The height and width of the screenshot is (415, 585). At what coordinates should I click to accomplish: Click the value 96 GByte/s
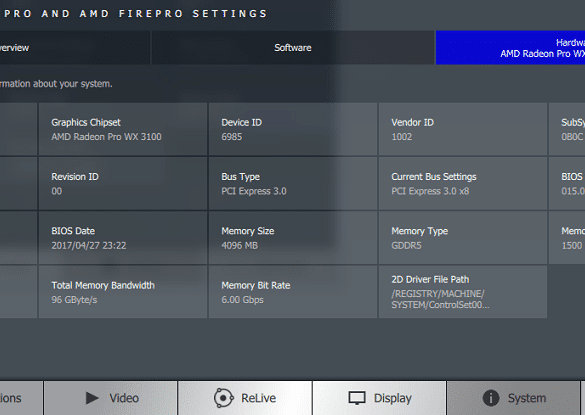(x=74, y=300)
